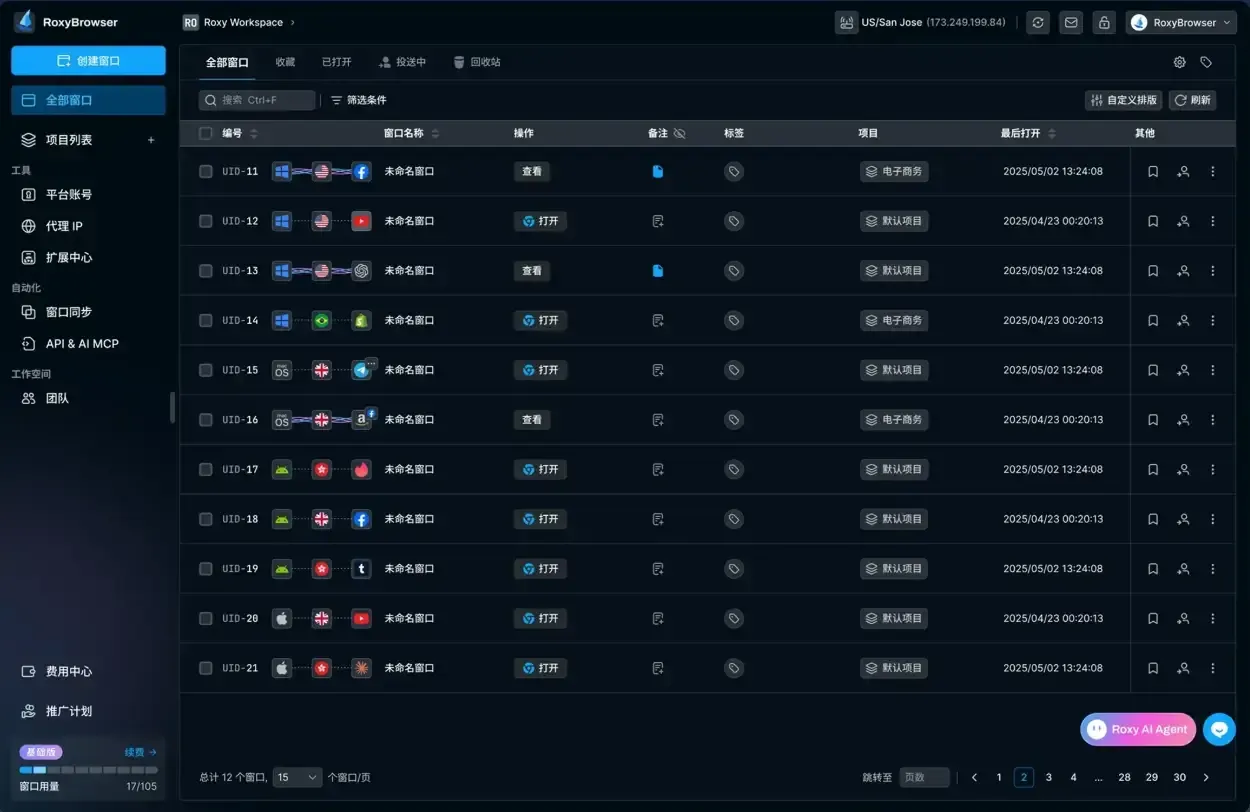
Task: Check the checkbox for UID-13 row
Action: [206, 271]
